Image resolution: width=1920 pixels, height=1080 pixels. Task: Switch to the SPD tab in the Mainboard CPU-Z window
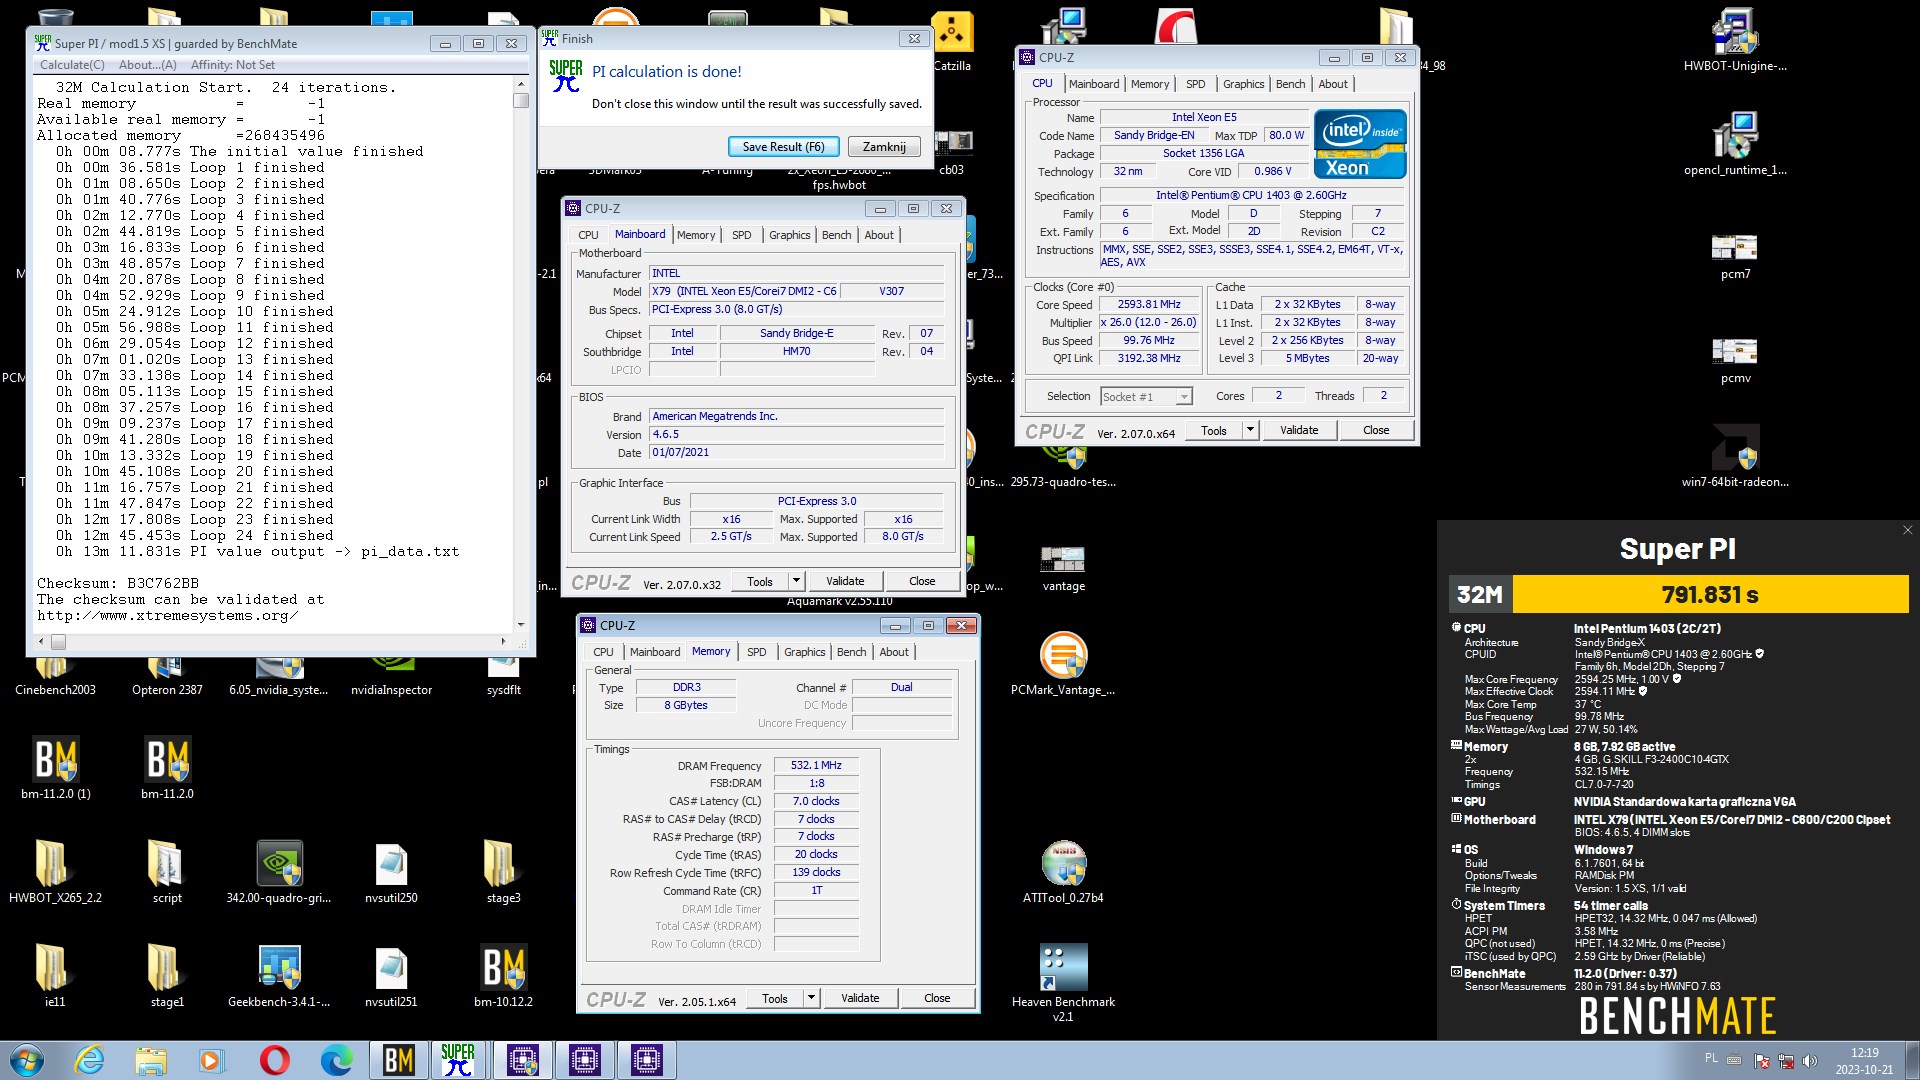point(741,235)
